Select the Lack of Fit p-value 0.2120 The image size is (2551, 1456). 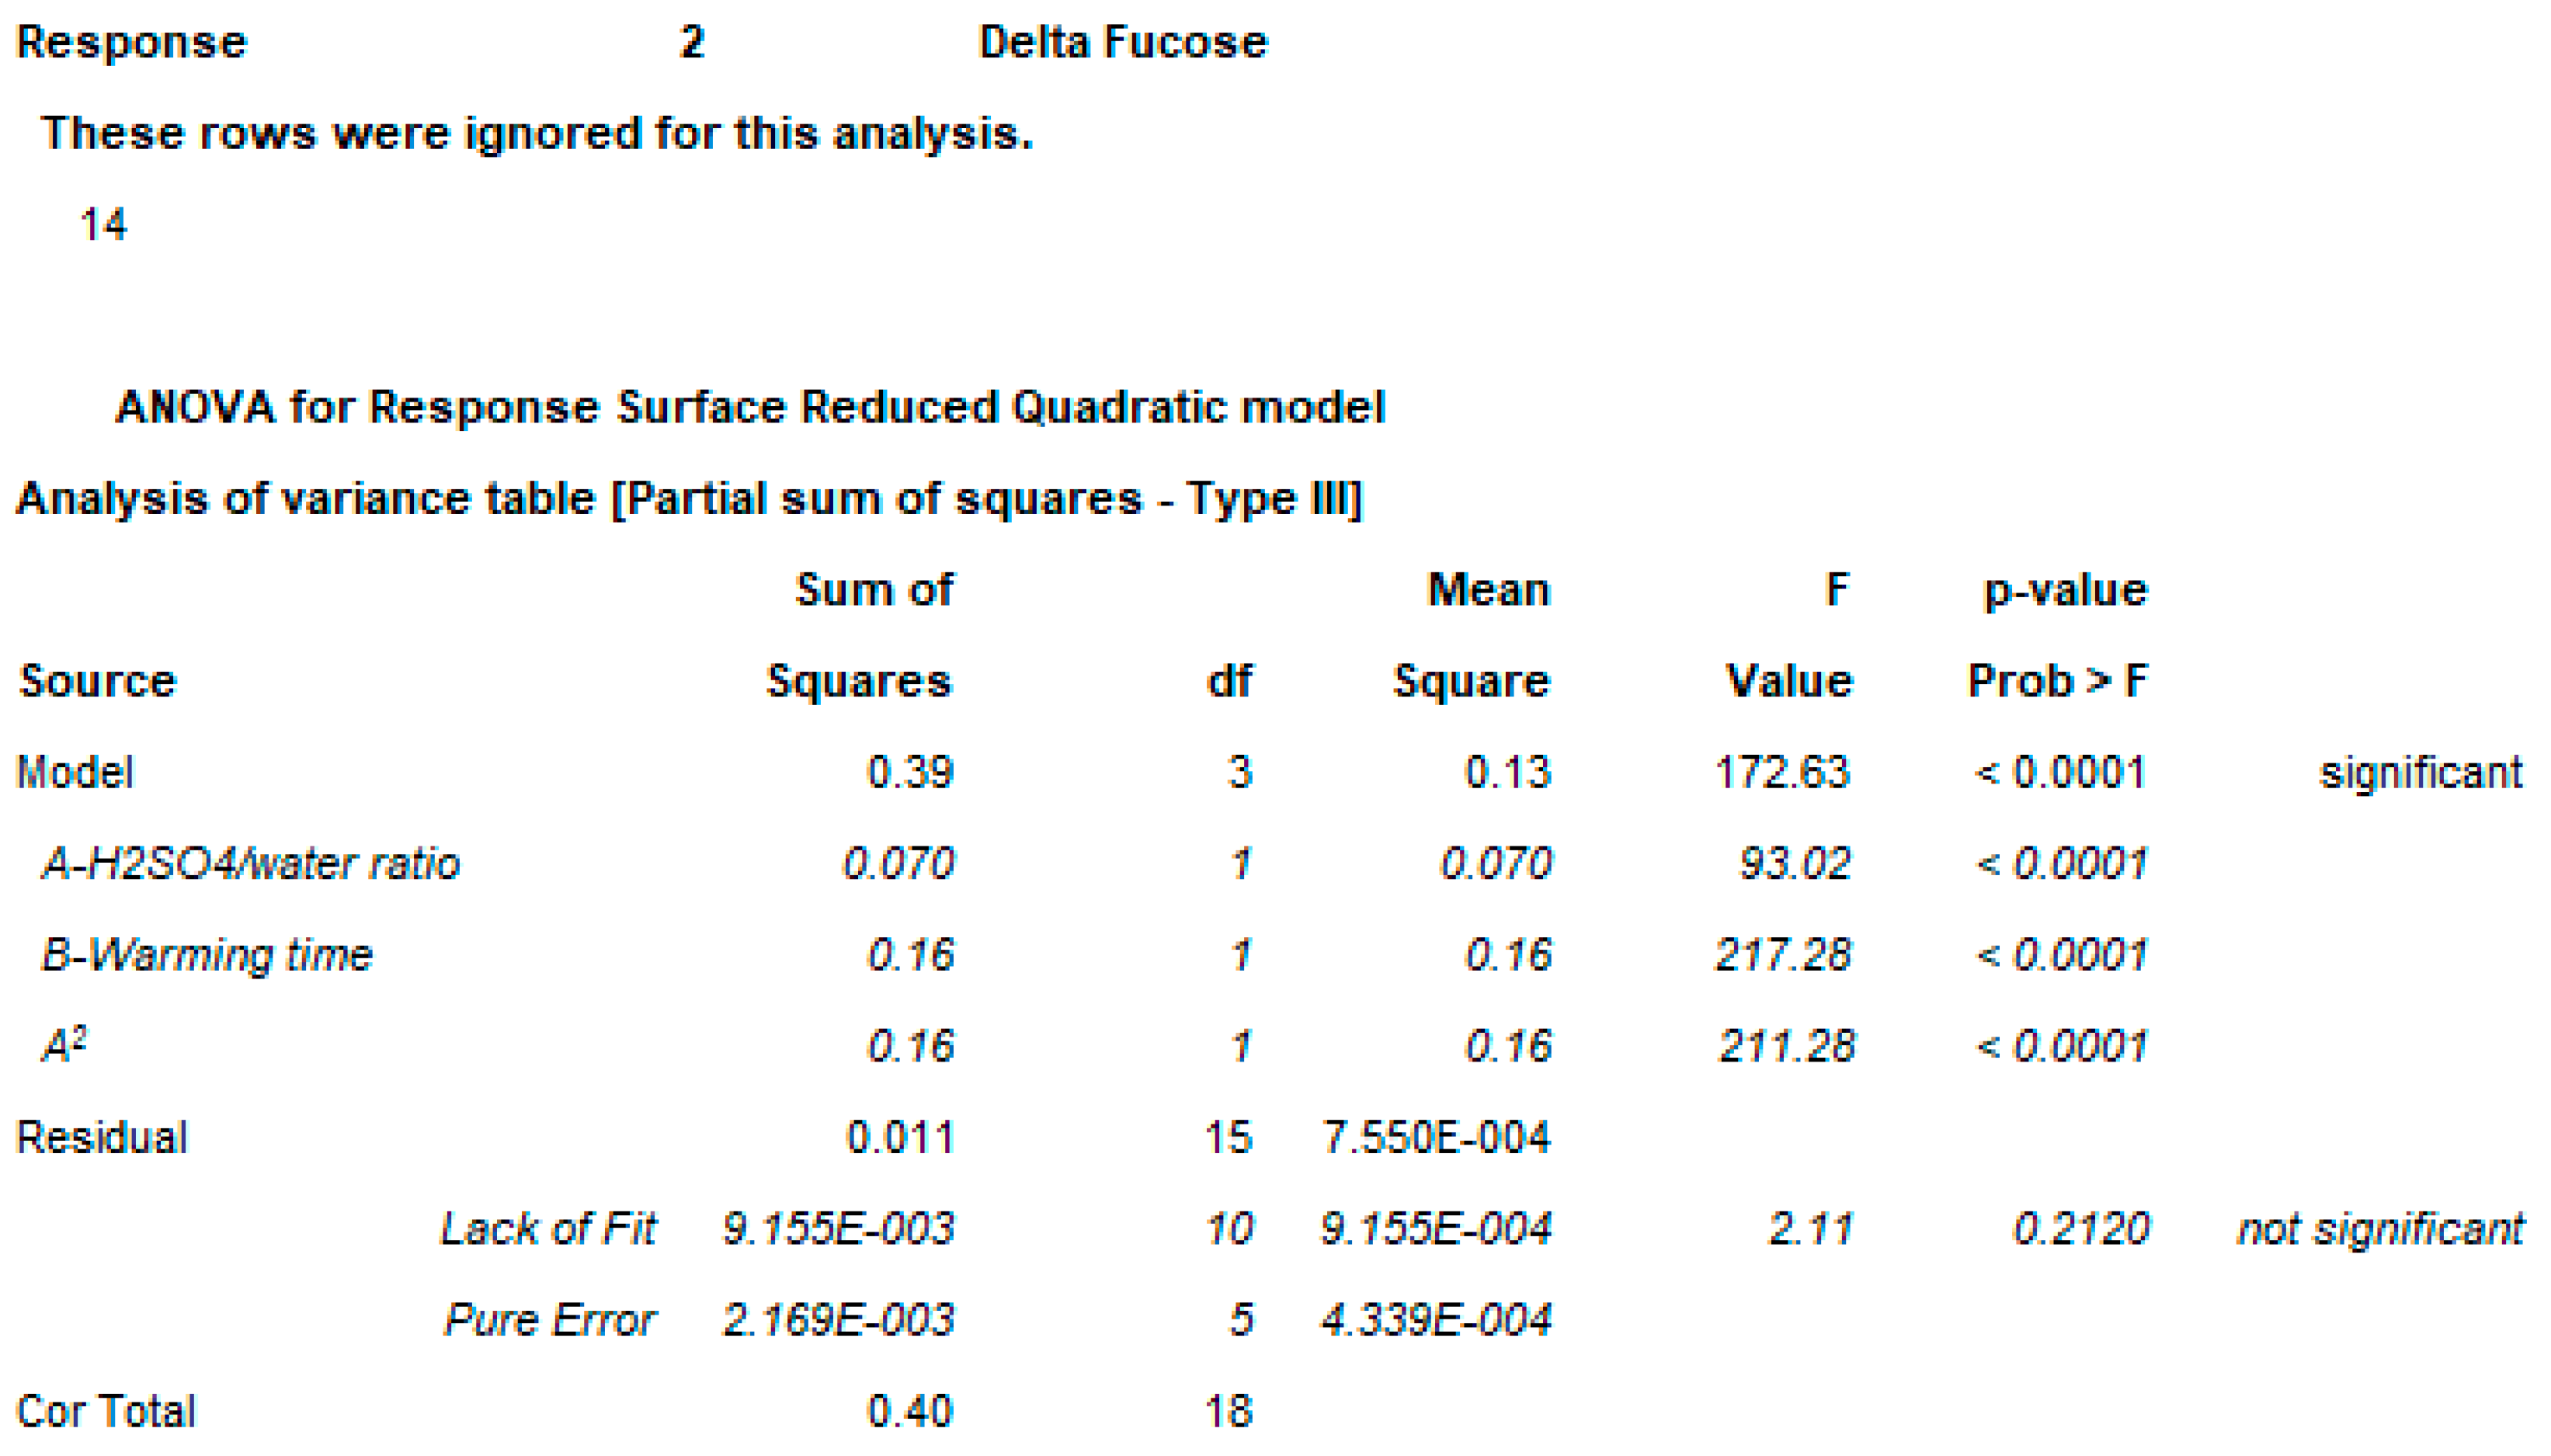click(x=2081, y=1228)
